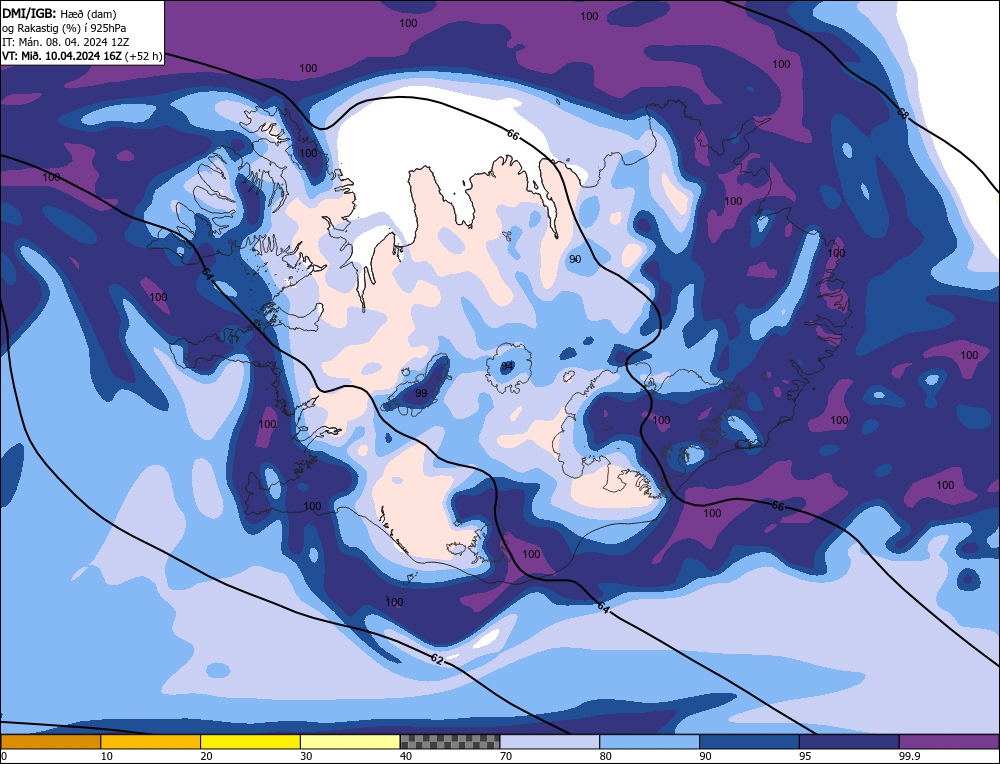Click the 'DMI/IGB: Hæð (dam)' title line
Viewport: 1000px width, 764px height.
[x=60, y=13]
